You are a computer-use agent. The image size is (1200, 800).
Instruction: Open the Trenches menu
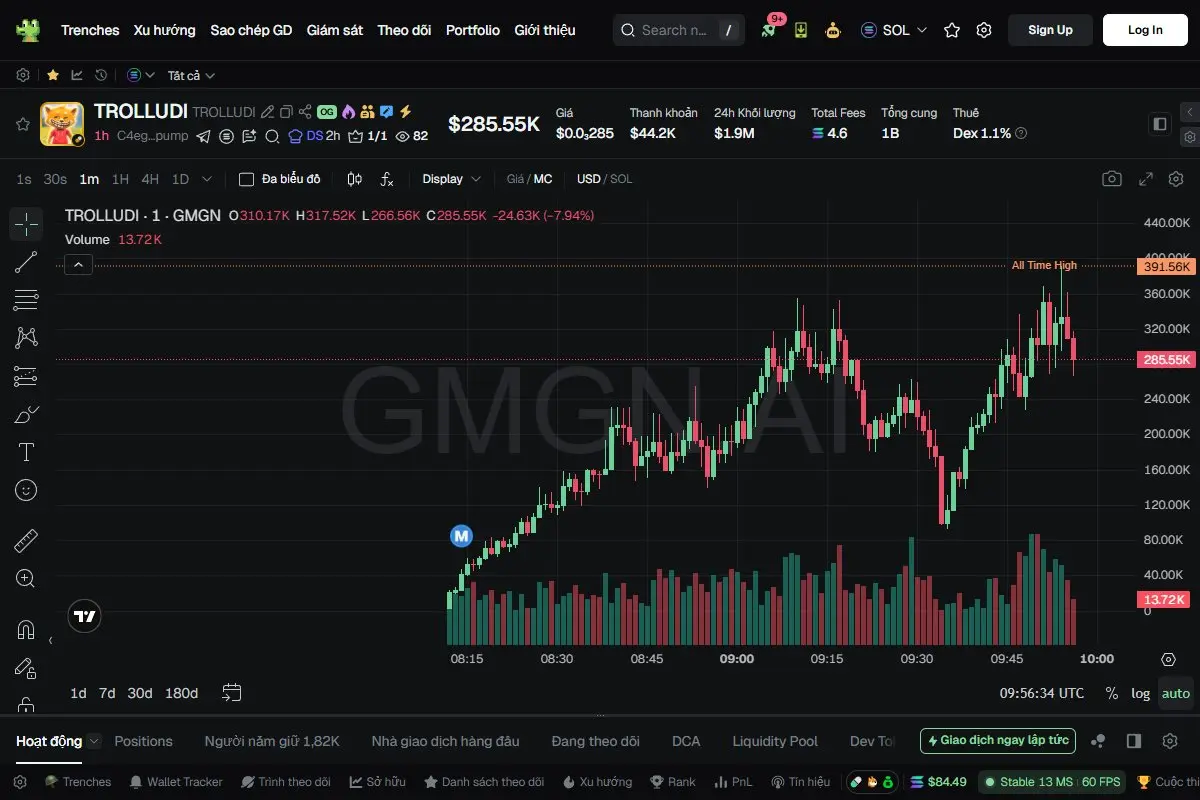coord(90,30)
